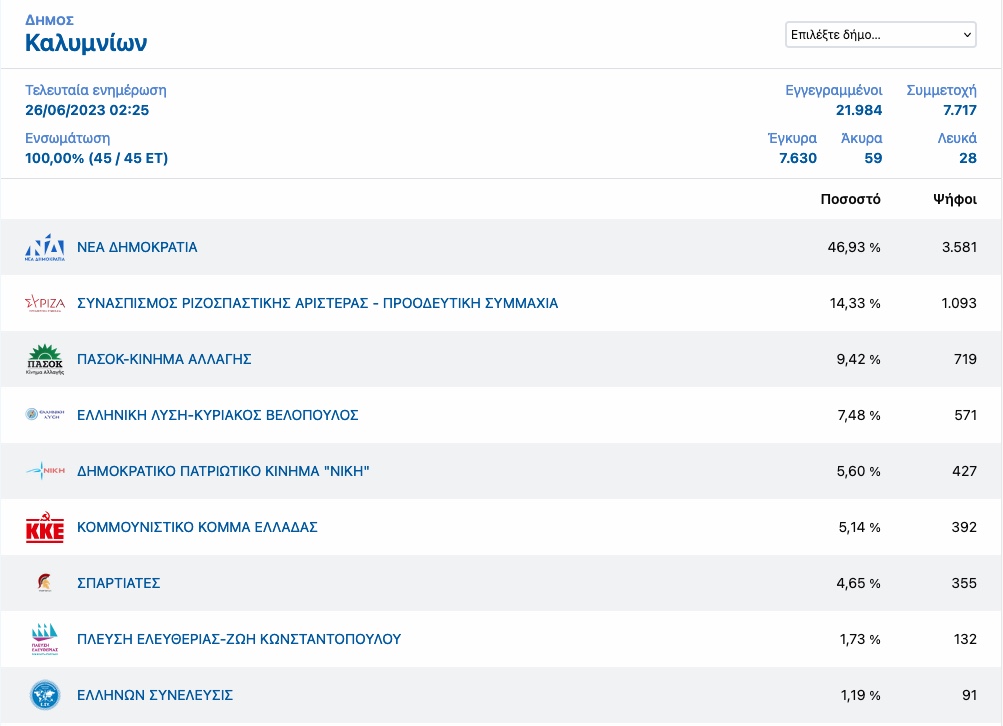Click the 'Ενσωμάτωση' label
The width and height of the screenshot is (1003, 726).
pyautogui.click(x=68, y=138)
